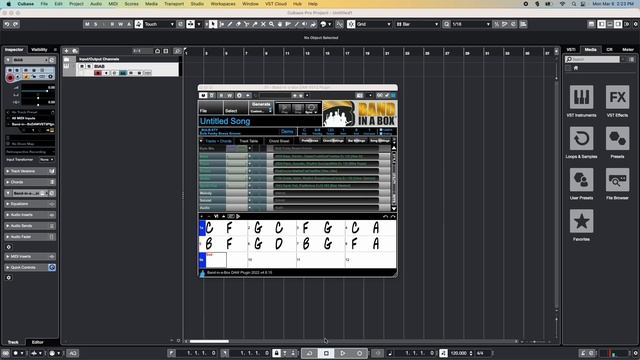Expand the Track Versions inspector section
The image size is (640, 360).
(x=30, y=171)
